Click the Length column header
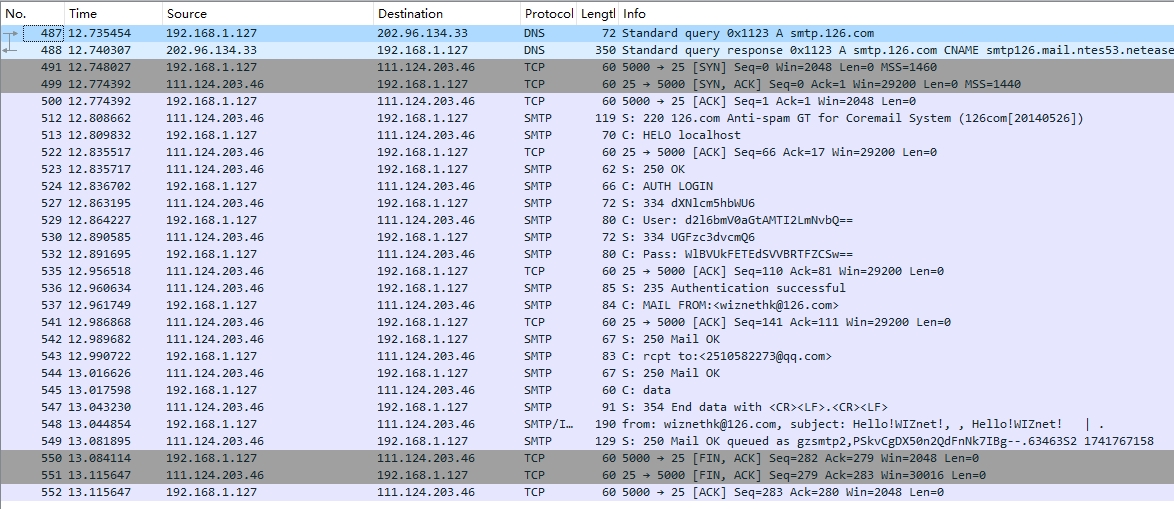The image size is (1174, 509). click(598, 14)
